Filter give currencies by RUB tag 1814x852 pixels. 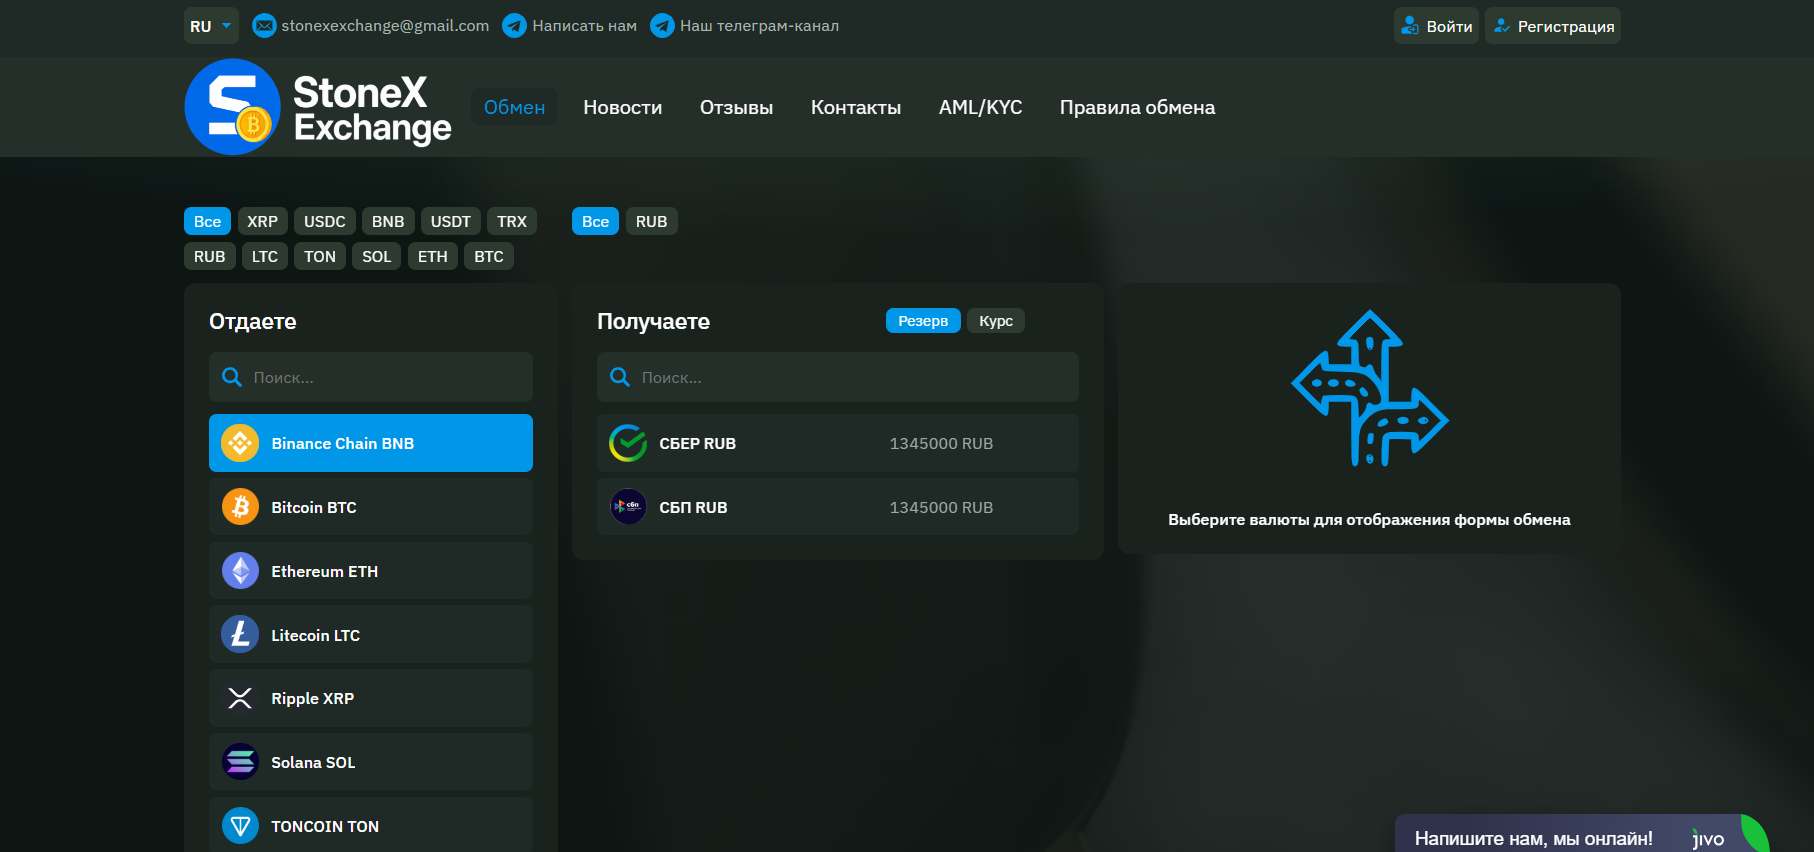[x=209, y=256]
